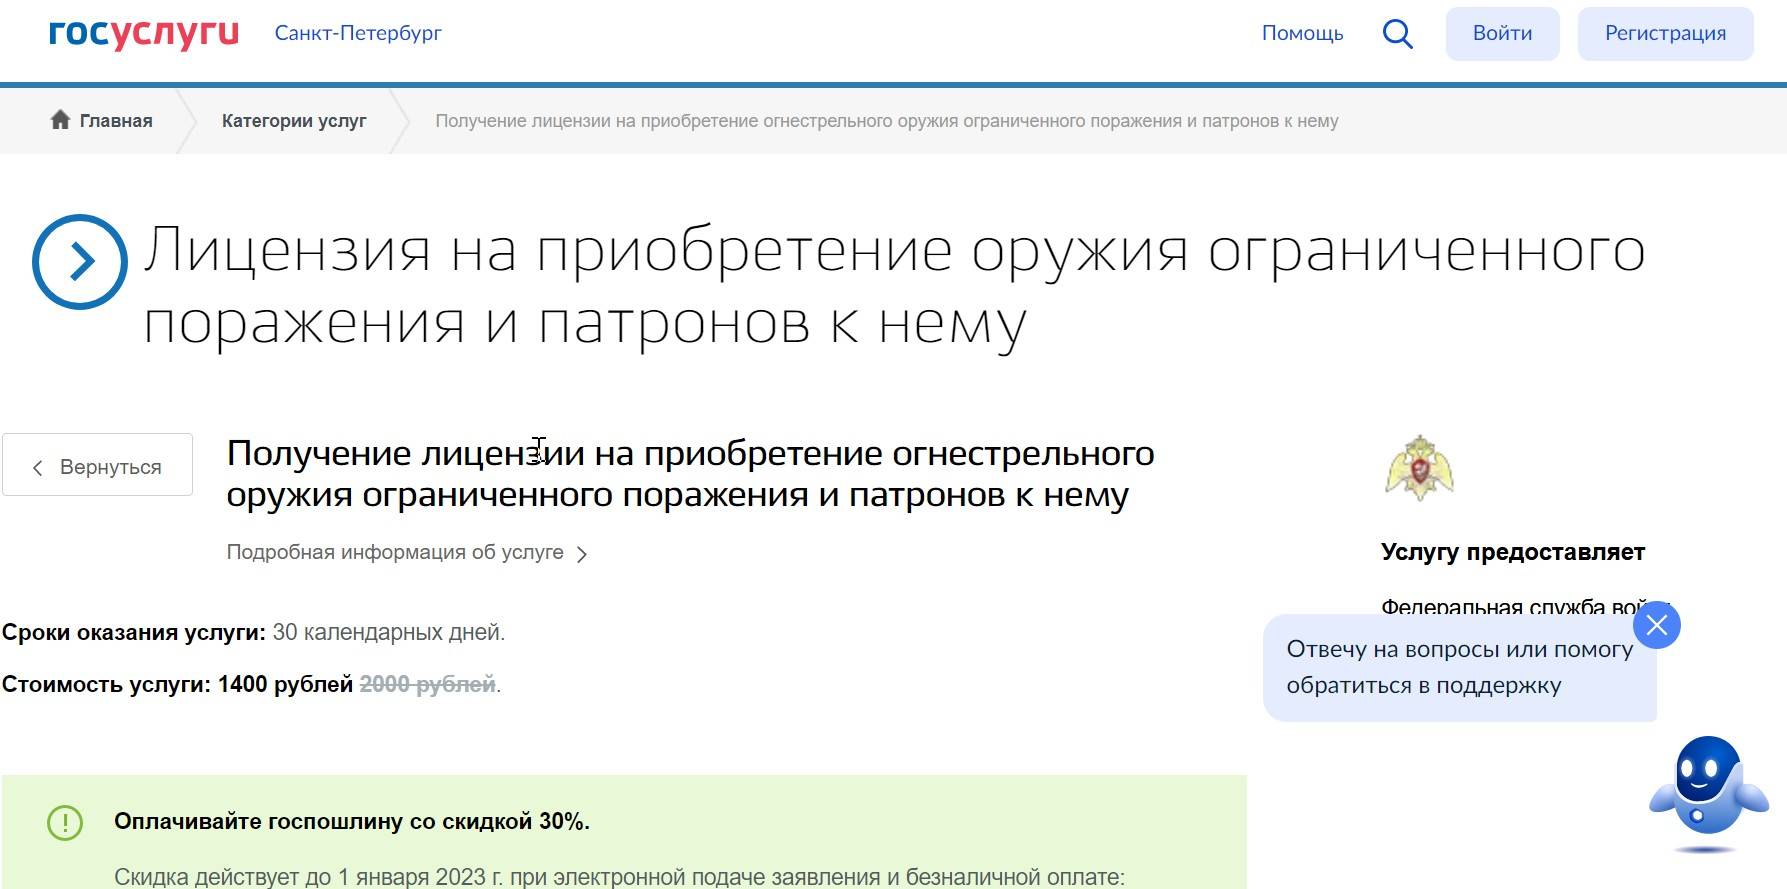
Task: Click the page title Лицензия на приобретение оружия
Action: point(894,286)
